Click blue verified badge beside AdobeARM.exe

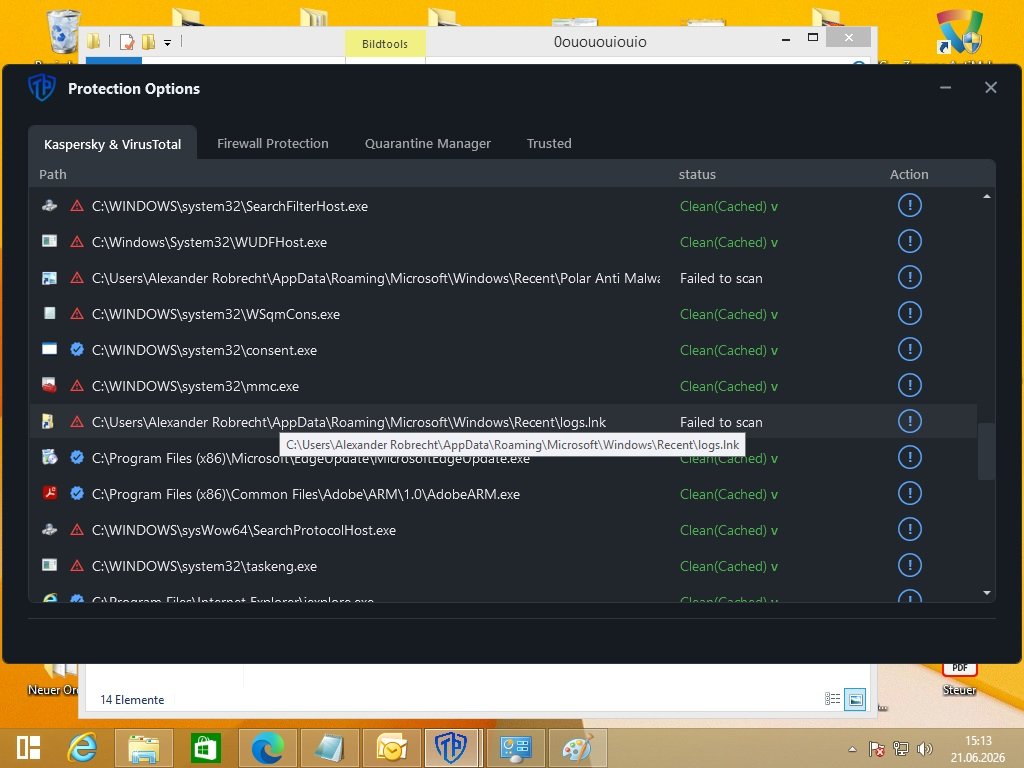pyautogui.click(x=76, y=493)
